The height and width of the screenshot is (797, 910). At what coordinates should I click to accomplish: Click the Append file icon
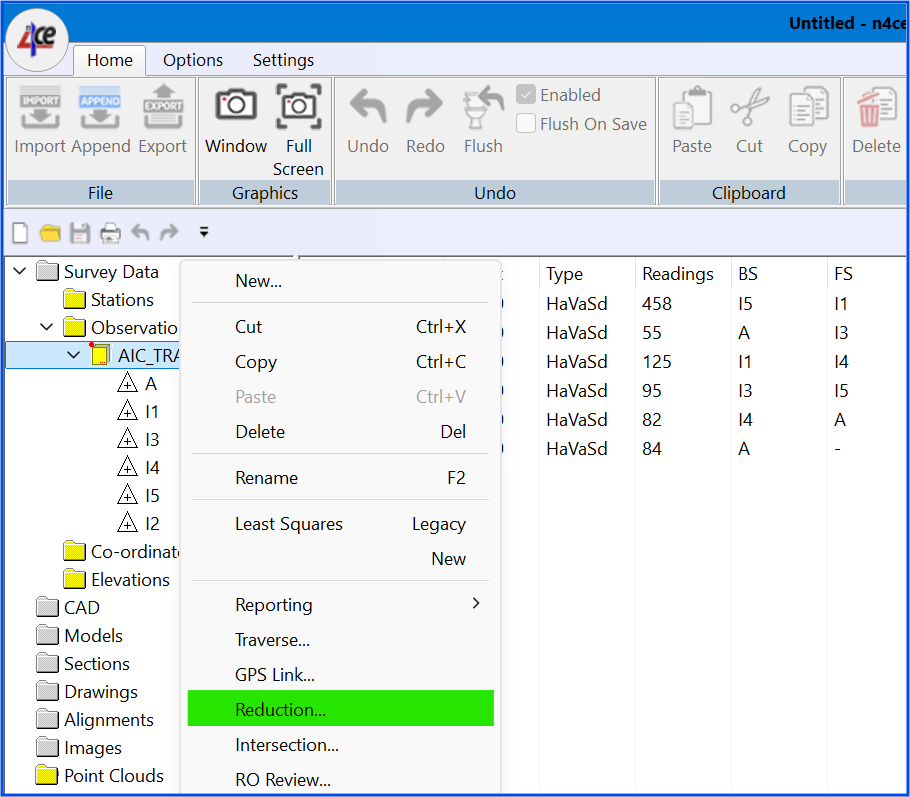pyautogui.click(x=100, y=107)
